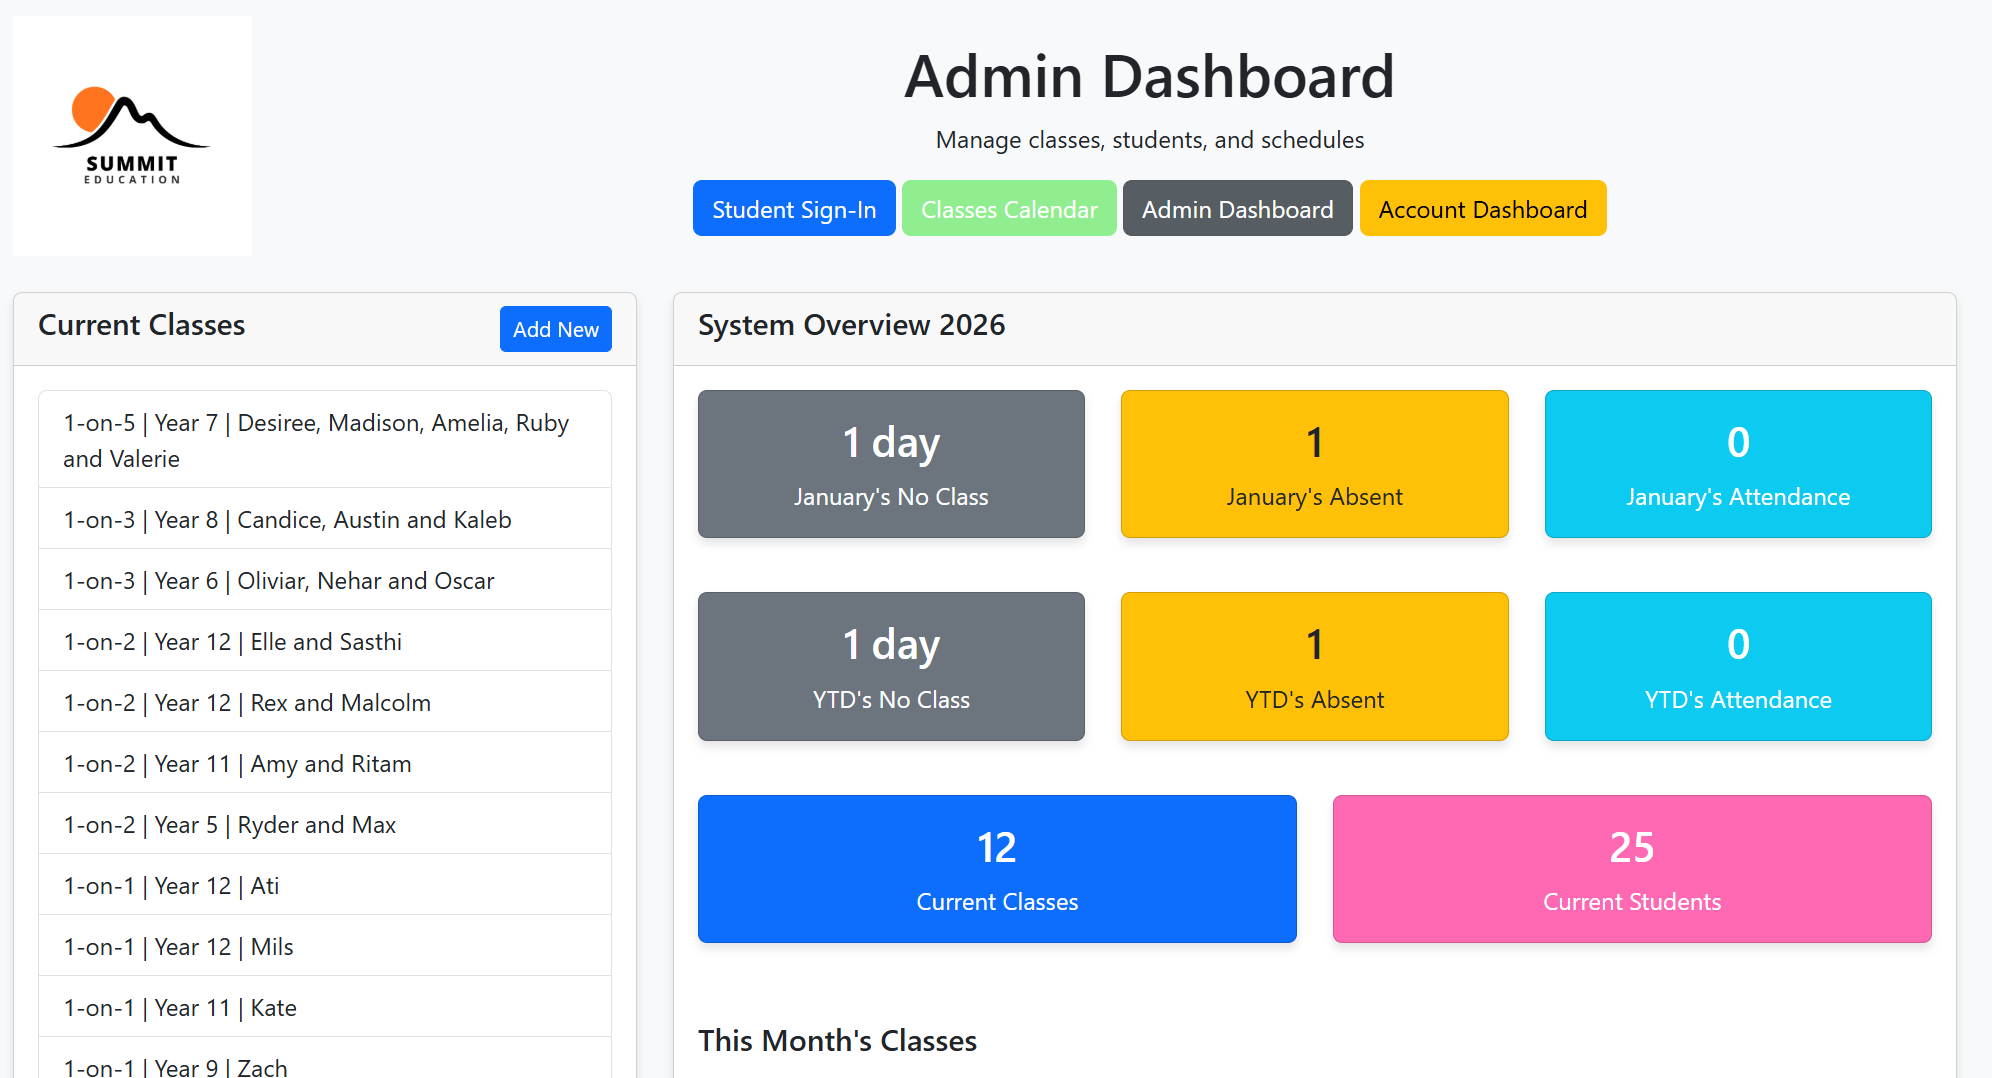Click the January's Absent stat card
This screenshot has height=1078, width=1992.
coord(1314,463)
